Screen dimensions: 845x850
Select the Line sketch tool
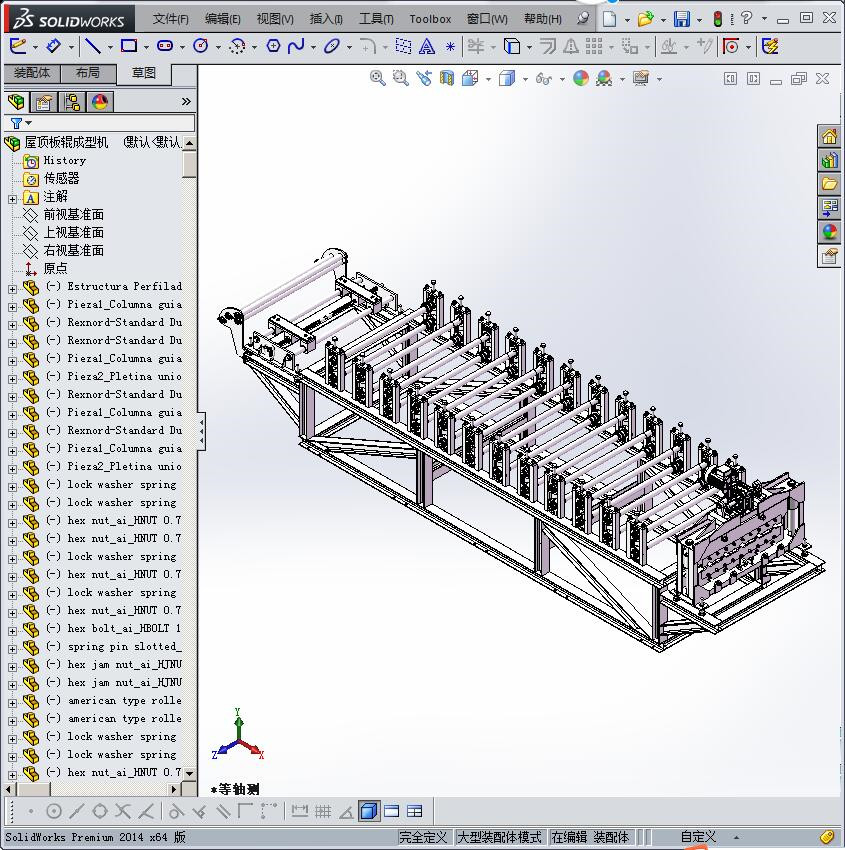pos(93,47)
